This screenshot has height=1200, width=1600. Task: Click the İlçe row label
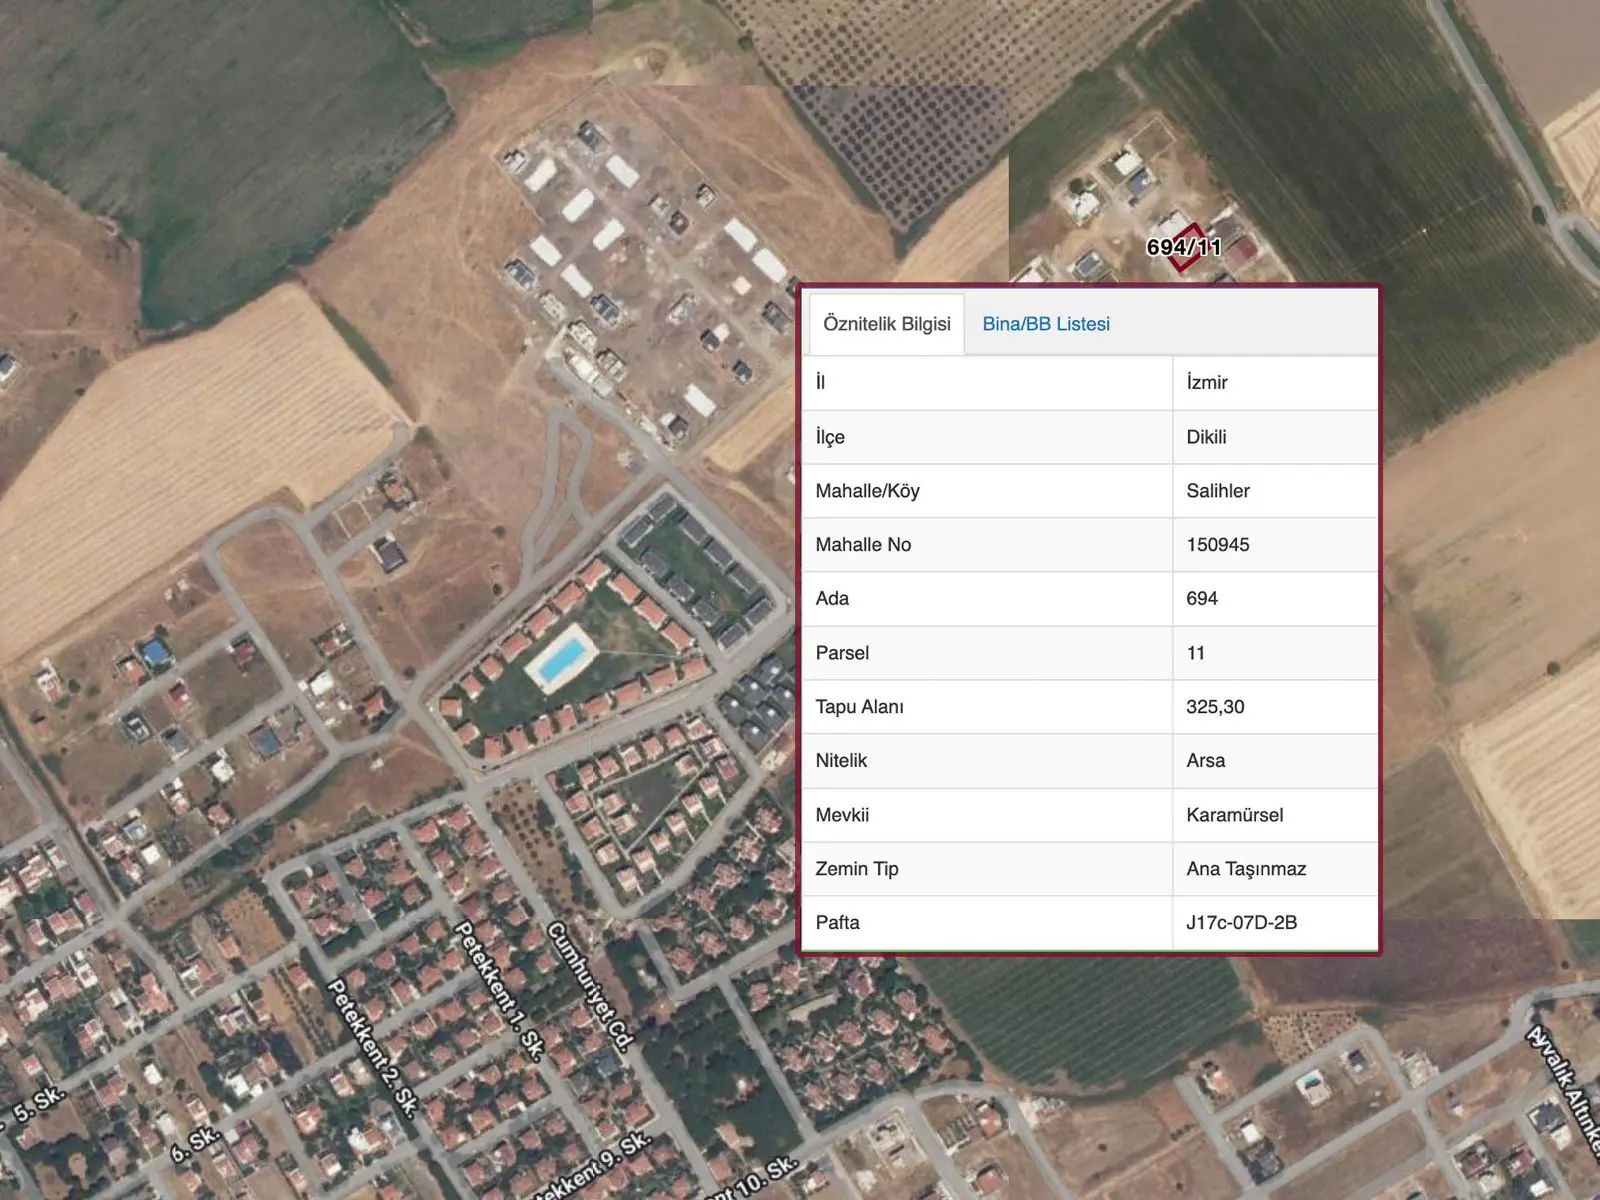[x=830, y=437]
